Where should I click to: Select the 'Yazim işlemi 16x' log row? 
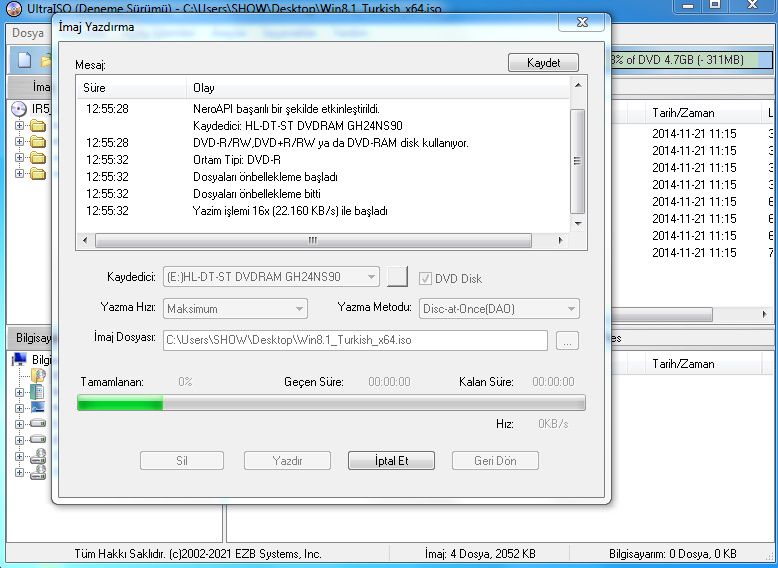tap(323, 210)
